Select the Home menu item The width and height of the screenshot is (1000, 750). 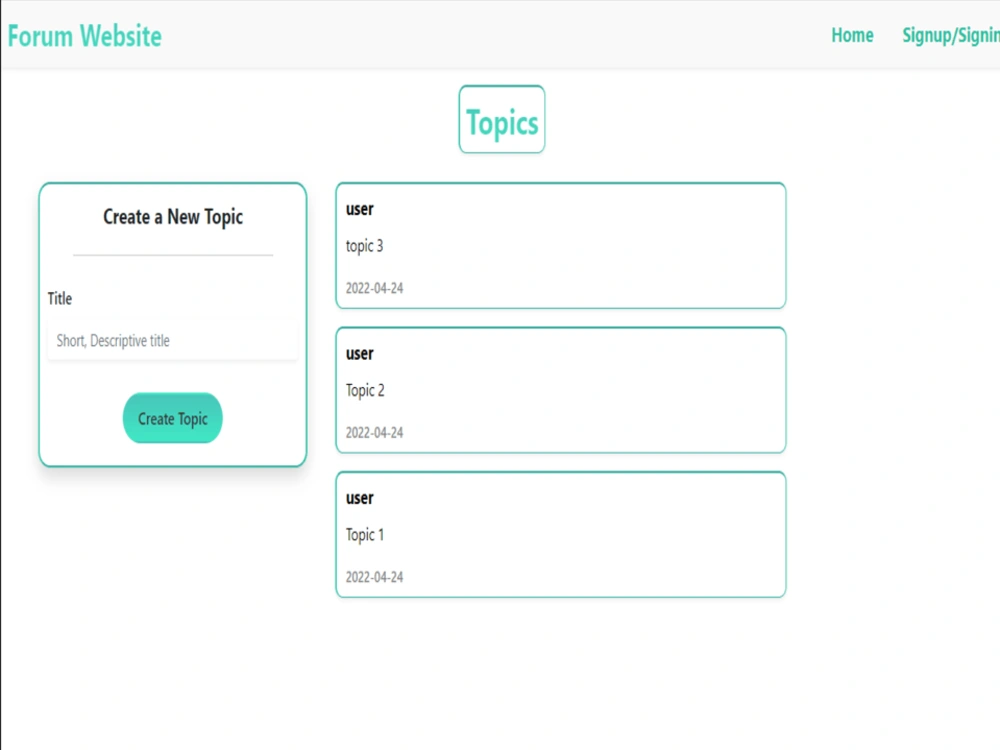click(852, 36)
